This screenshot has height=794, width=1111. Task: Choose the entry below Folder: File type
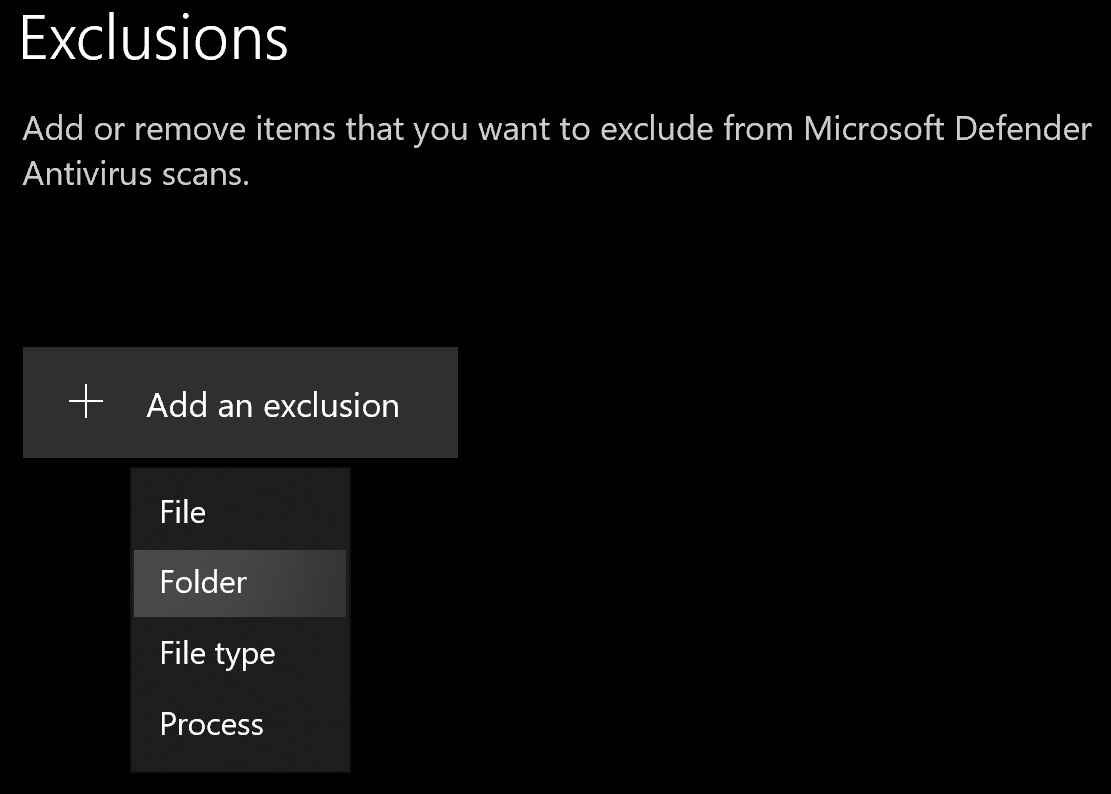click(x=217, y=654)
